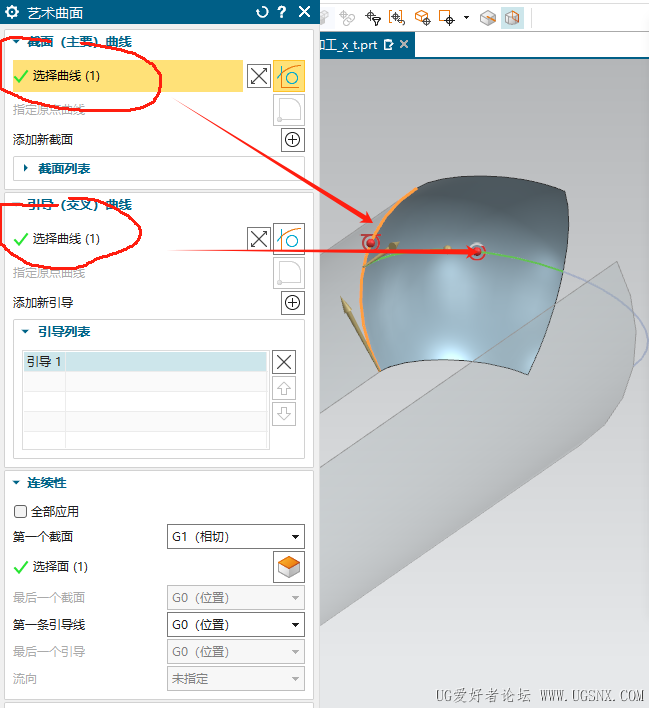Collapse the 引导列表 section
Image resolution: width=649 pixels, height=708 pixels.
pyautogui.click(x=25, y=332)
